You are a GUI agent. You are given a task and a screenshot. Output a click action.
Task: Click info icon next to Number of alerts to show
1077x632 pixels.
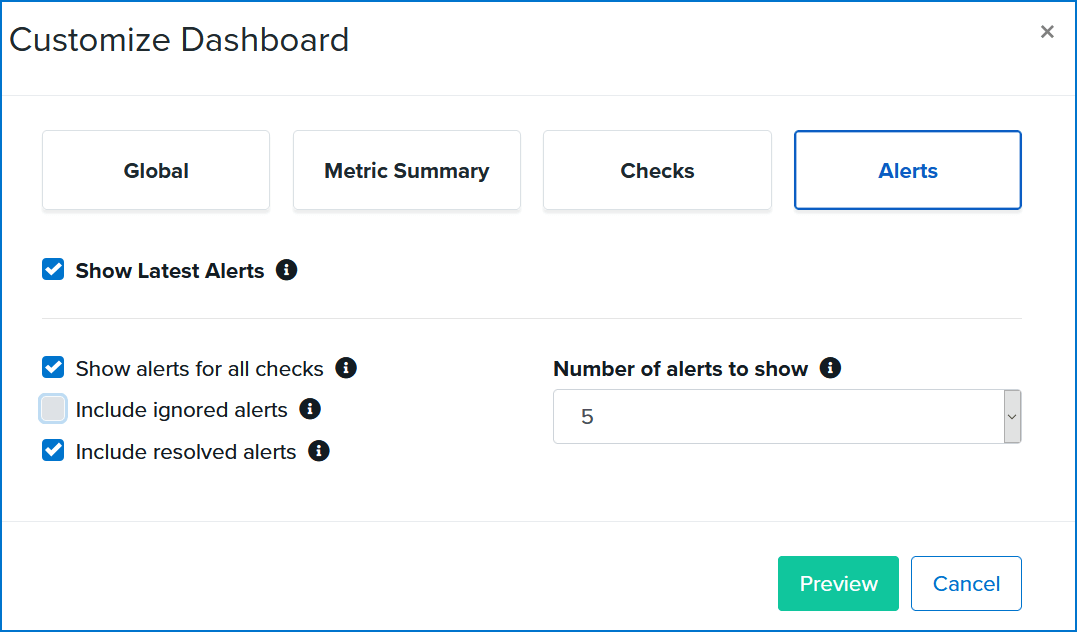830,368
